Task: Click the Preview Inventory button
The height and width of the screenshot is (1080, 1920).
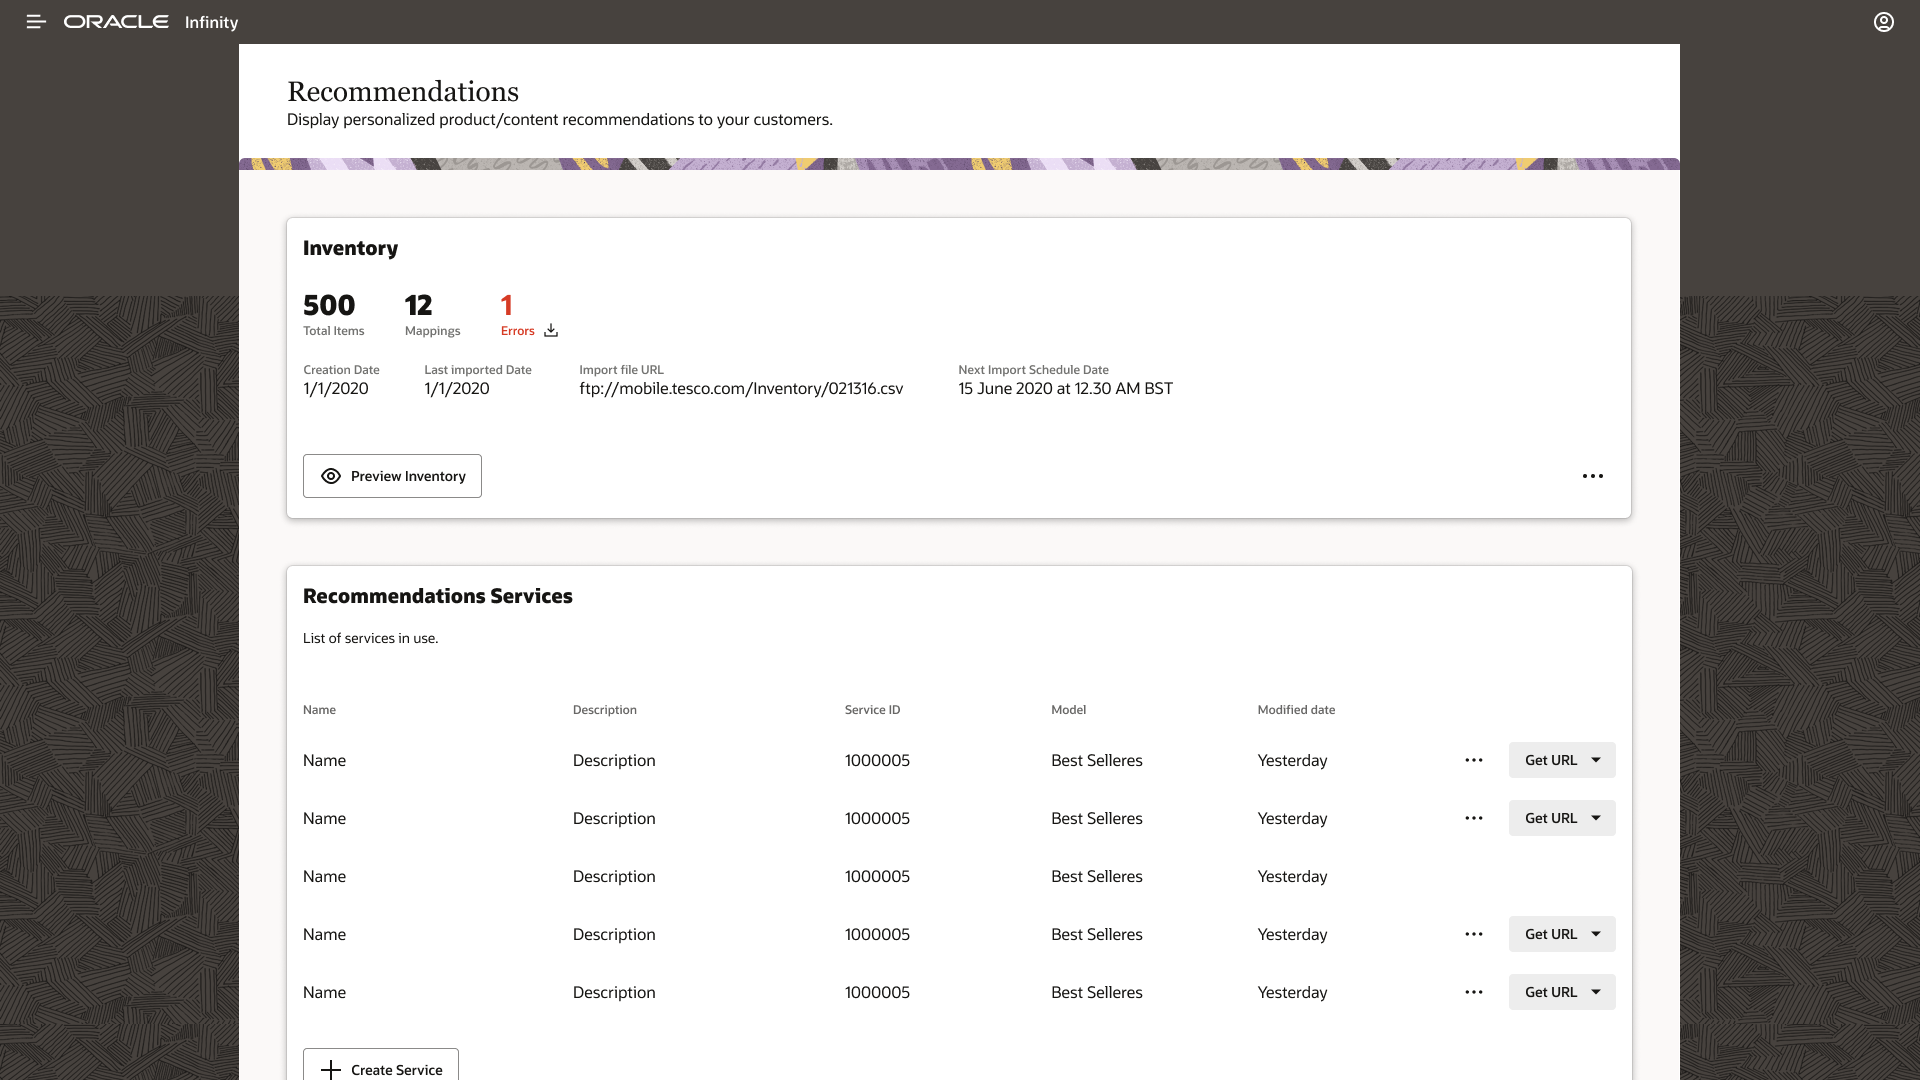Action: point(392,476)
